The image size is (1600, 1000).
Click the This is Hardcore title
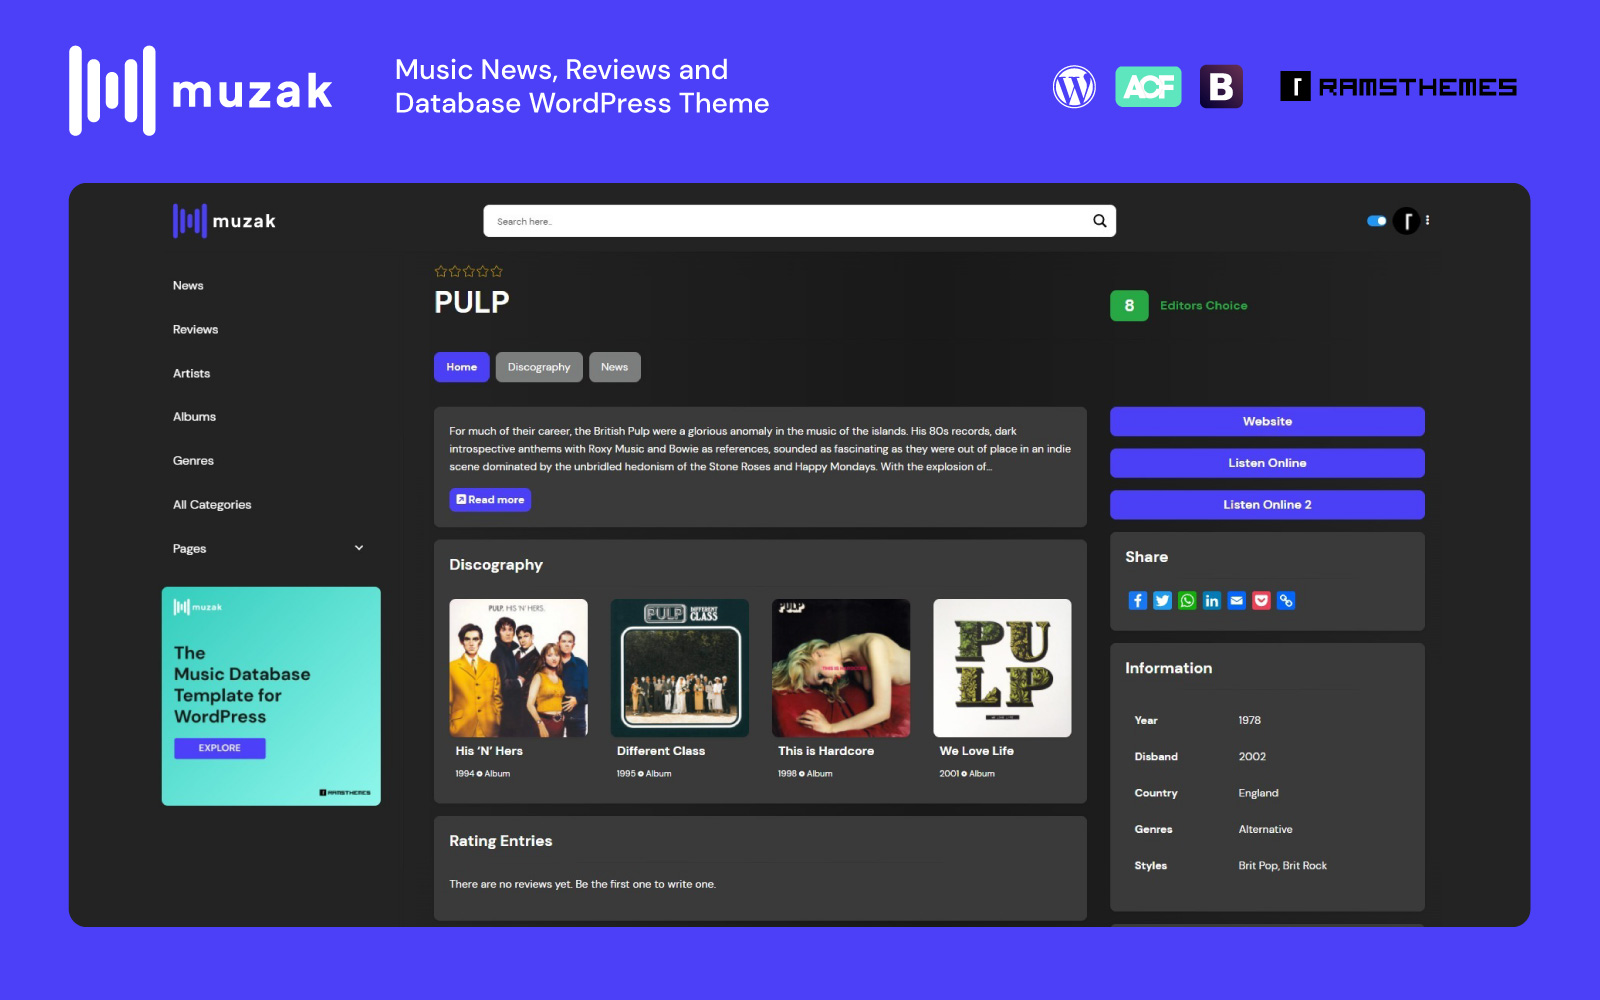[826, 751]
